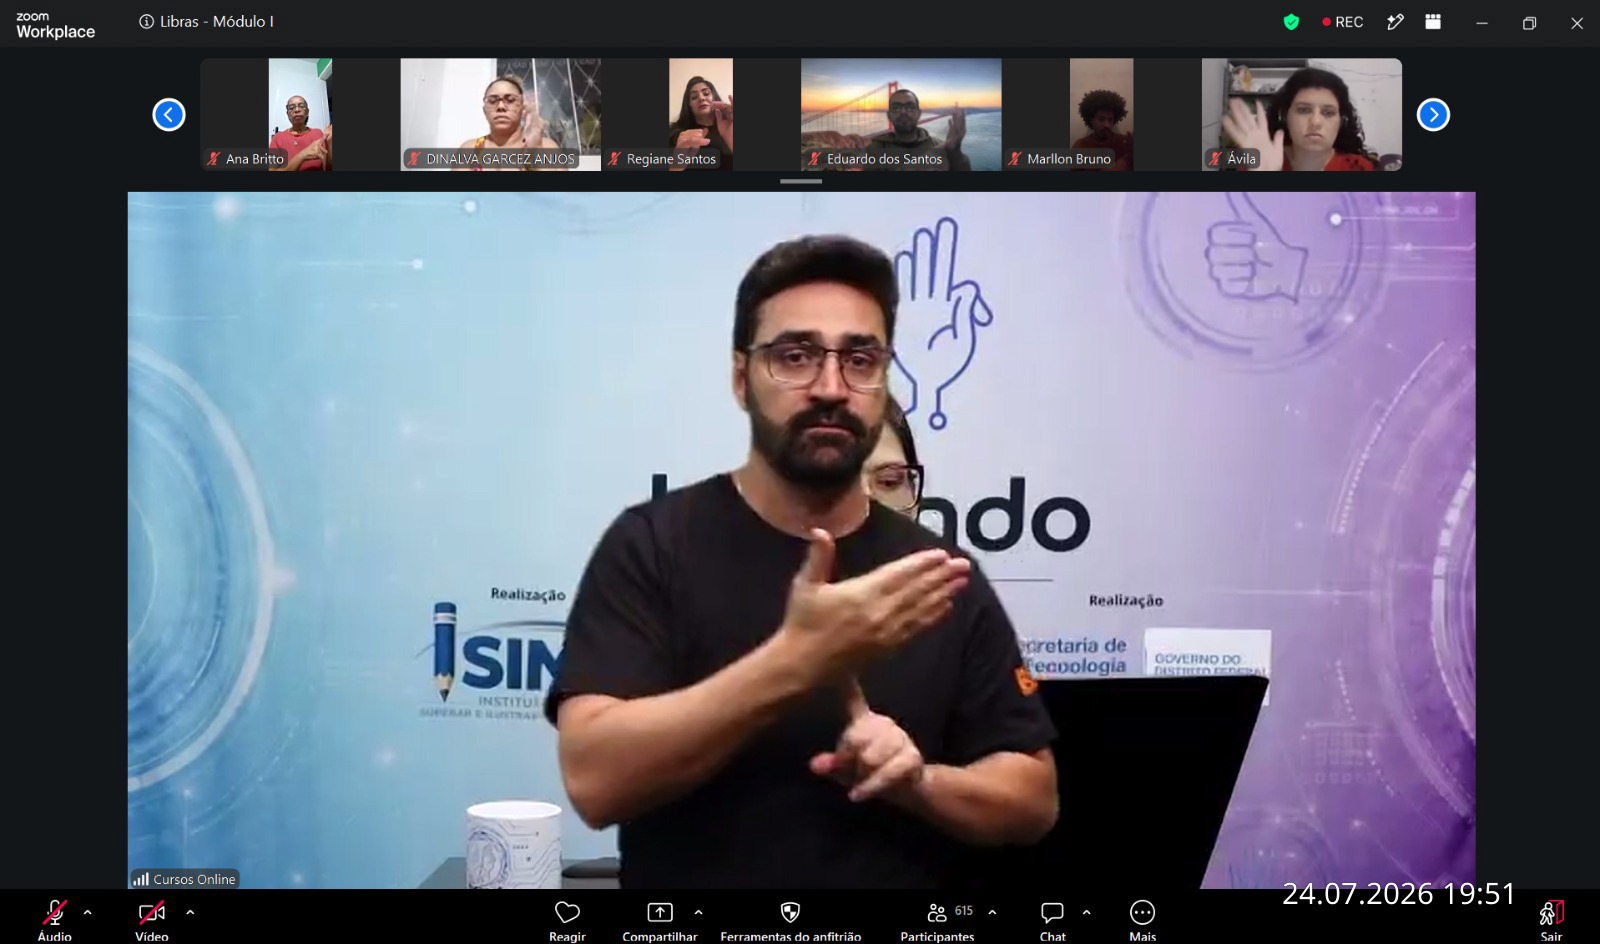Click the Zoom Workplace logo
Screen dimensions: 1600x944
[56, 26]
